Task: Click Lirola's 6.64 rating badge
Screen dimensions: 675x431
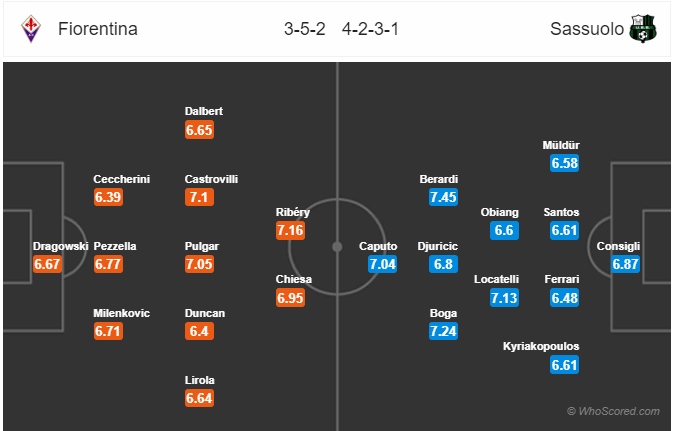Action: pos(199,398)
